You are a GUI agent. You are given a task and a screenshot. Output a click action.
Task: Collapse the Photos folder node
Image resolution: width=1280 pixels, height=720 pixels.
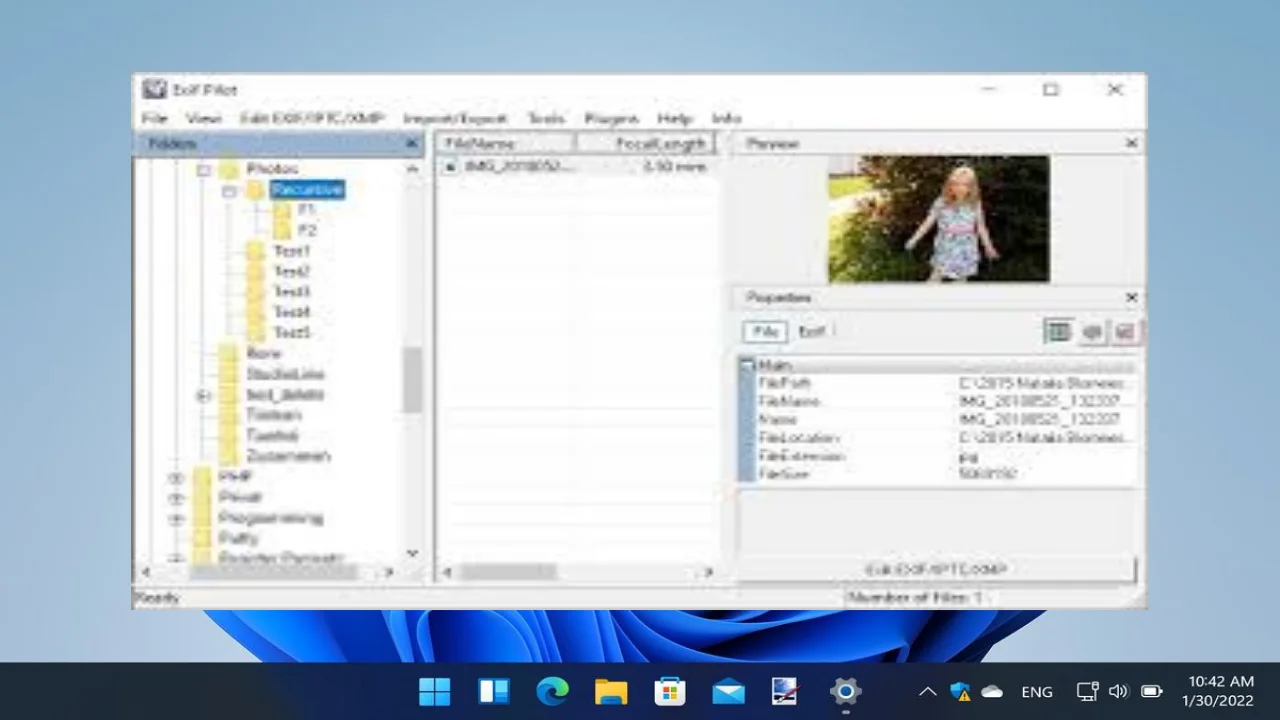(204, 170)
